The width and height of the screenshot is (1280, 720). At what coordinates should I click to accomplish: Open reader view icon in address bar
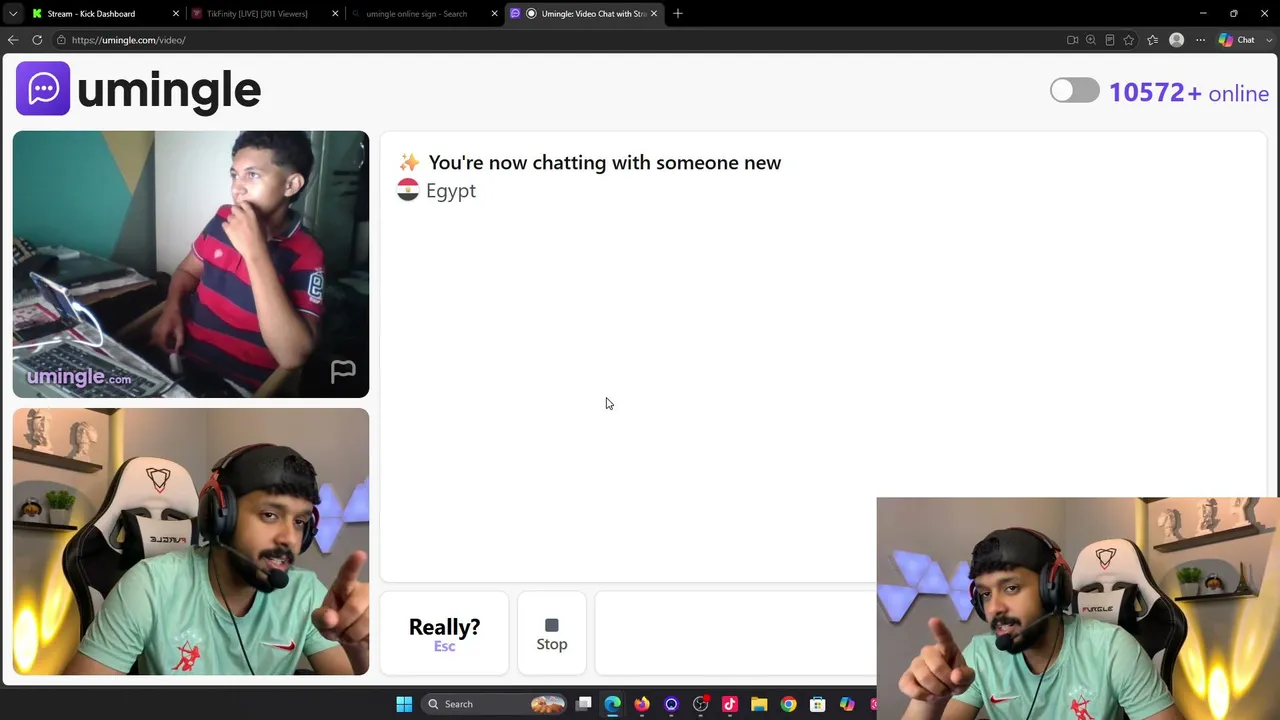point(1110,40)
